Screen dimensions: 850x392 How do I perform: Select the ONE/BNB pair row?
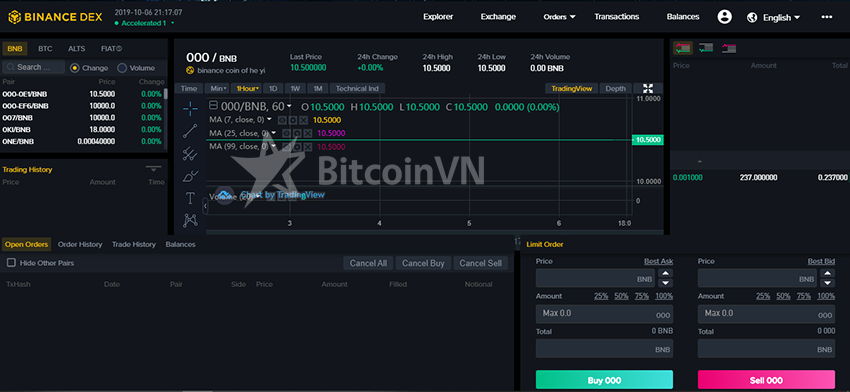click(83, 142)
